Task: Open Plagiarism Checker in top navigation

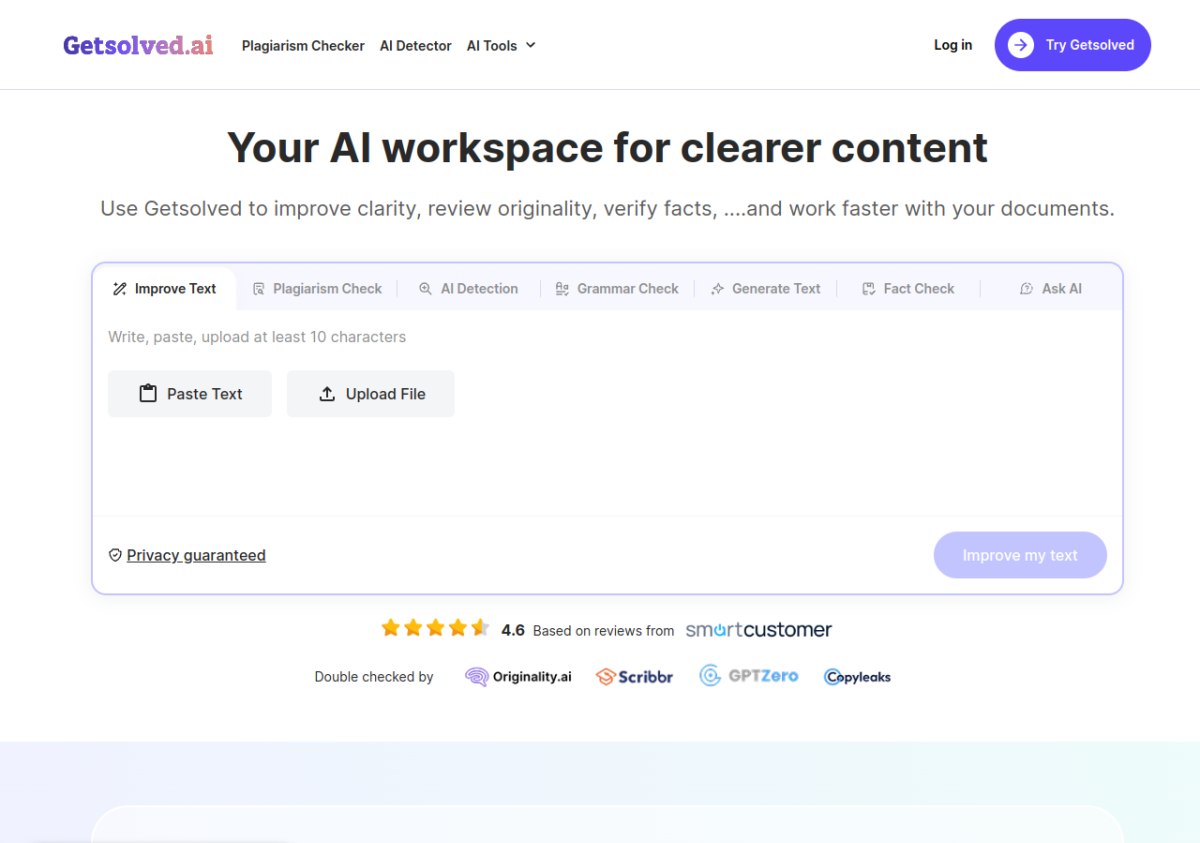Action: (303, 46)
